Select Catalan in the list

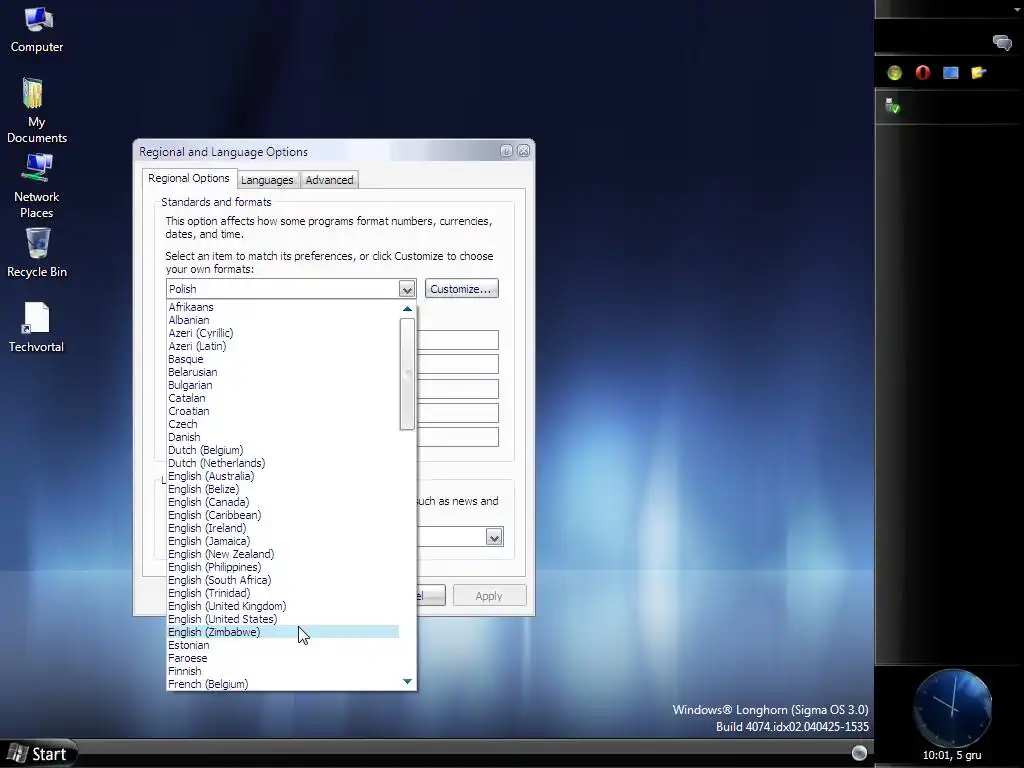tap(283, 398)
